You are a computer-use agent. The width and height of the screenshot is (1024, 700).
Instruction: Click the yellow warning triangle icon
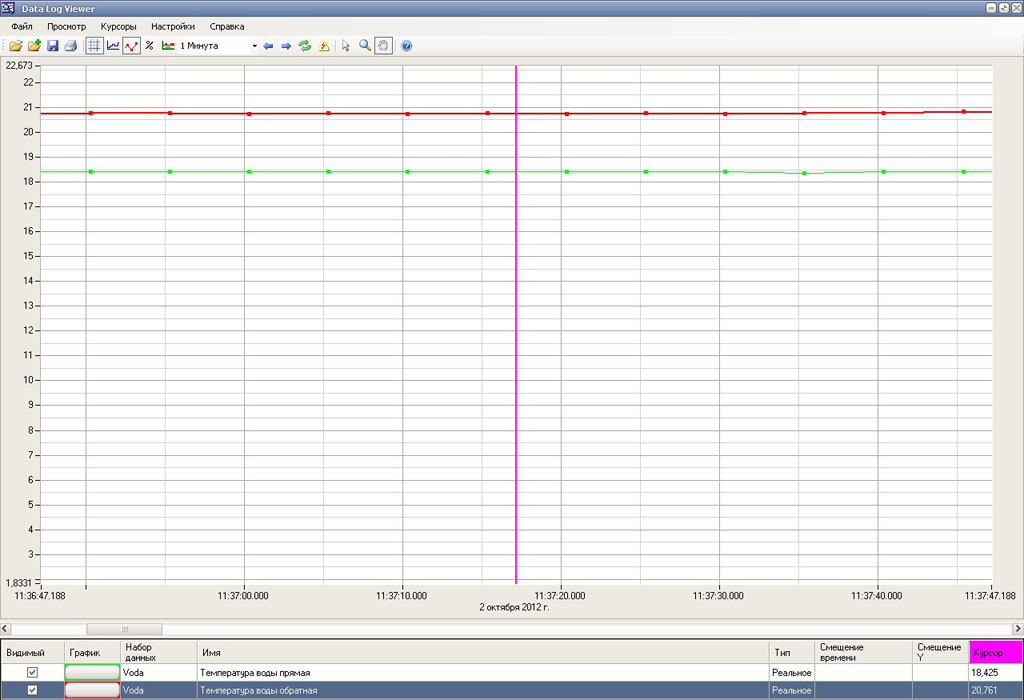pos(324,46)
